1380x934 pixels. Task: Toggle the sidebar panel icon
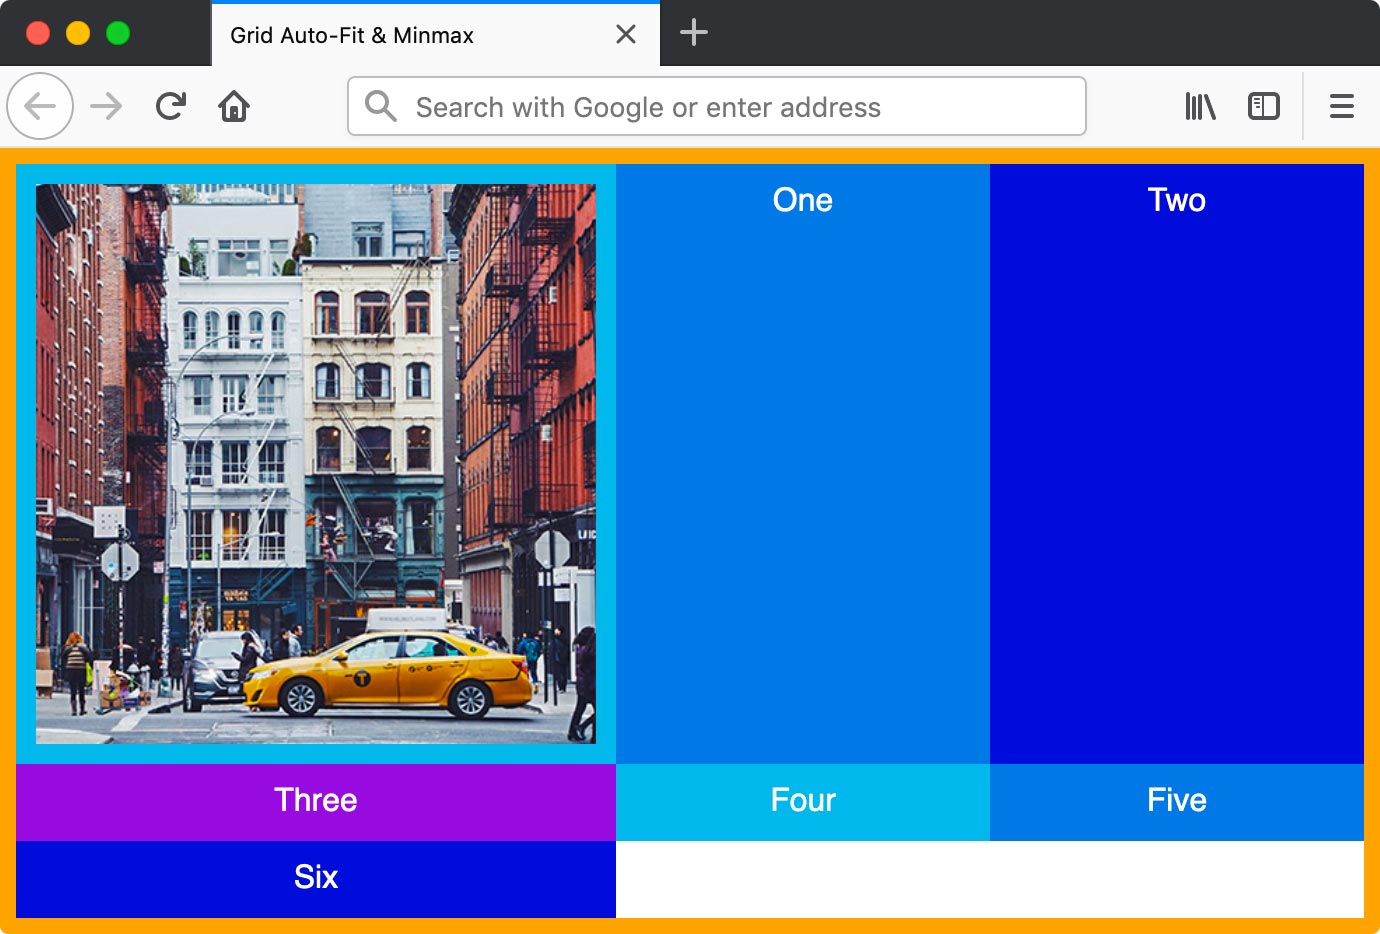click(1263, 106)
